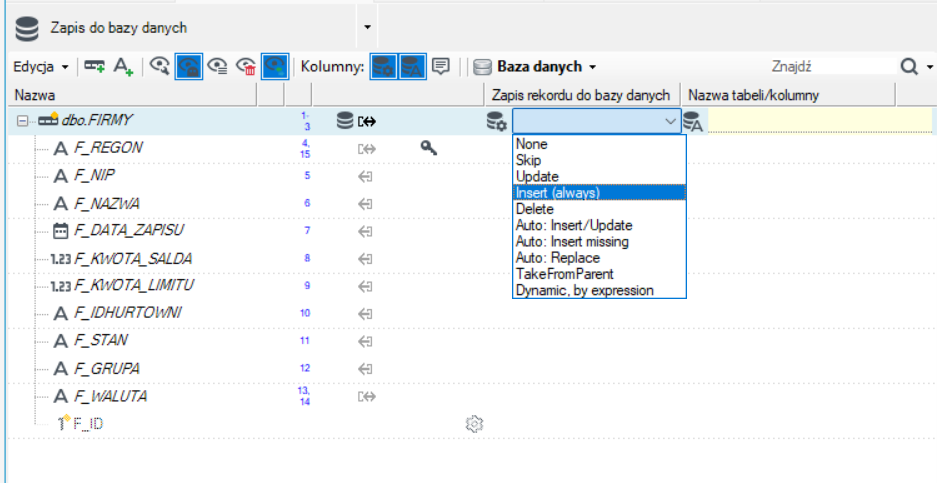This screenshot has width=937, height=483.
Task: Click table name field in dbo.FIRMY row
Action: pyautogui.click(x=819, y=121)
